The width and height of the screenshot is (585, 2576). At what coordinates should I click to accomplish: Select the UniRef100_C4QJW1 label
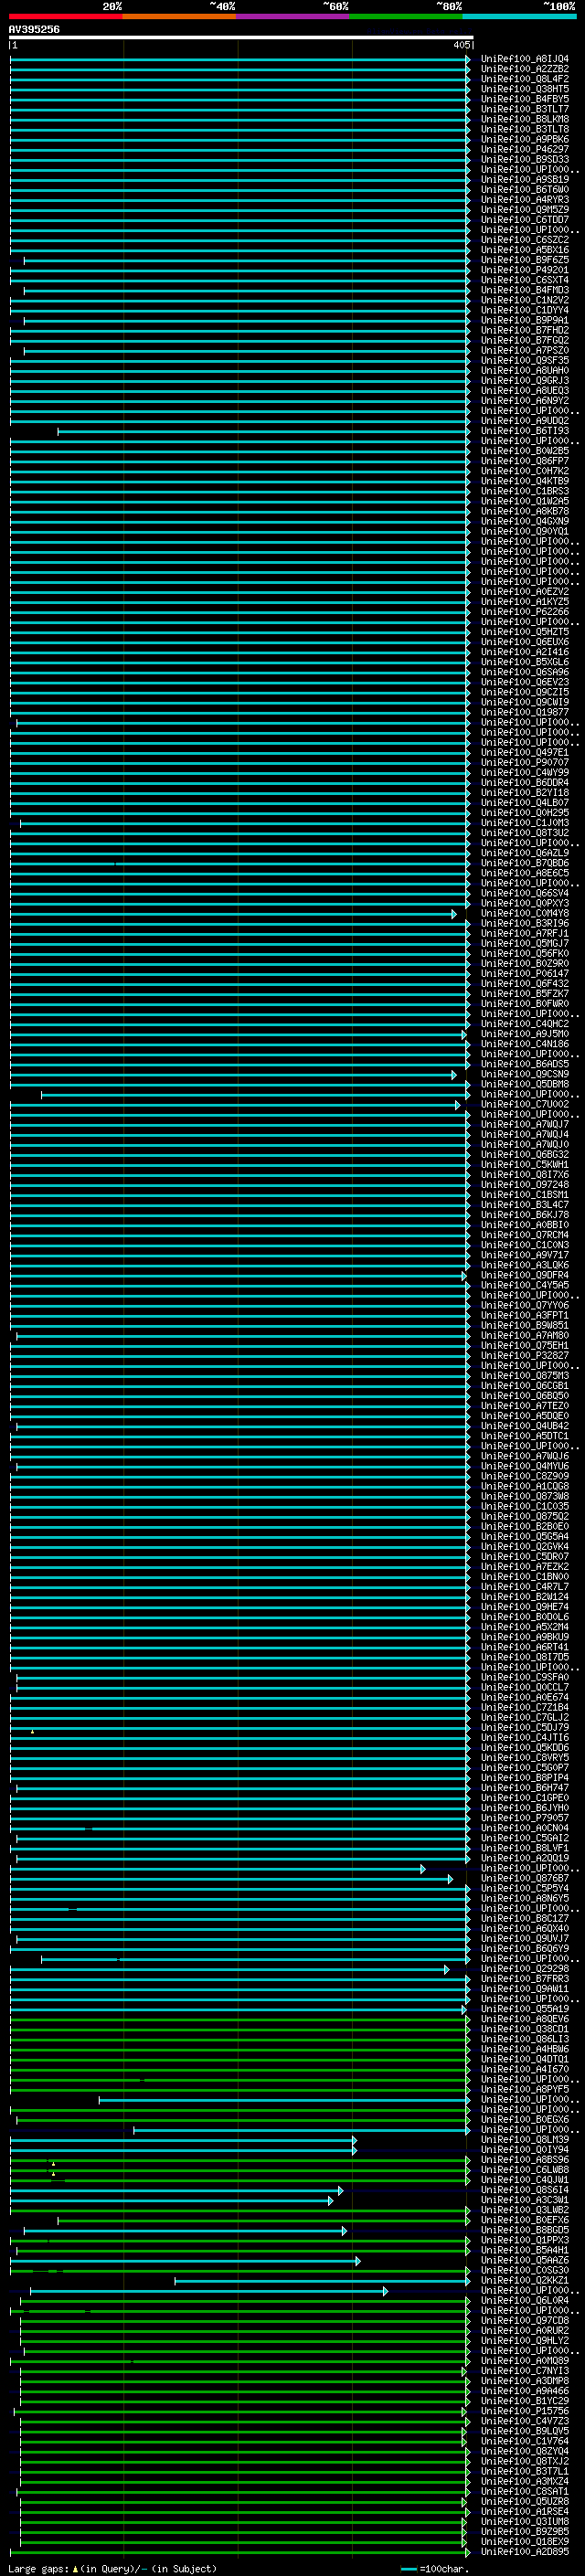[x=525, y=2179]
